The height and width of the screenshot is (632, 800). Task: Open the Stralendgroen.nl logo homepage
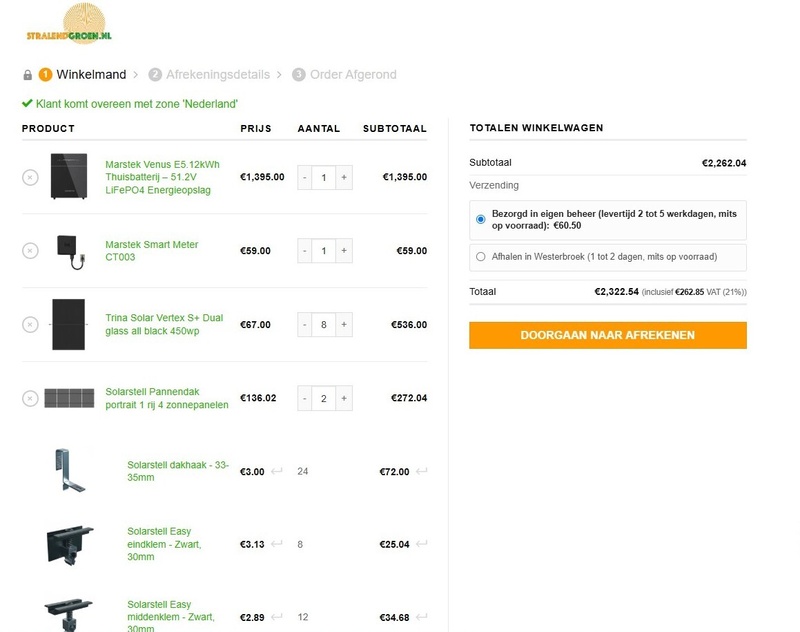(69, 24)
